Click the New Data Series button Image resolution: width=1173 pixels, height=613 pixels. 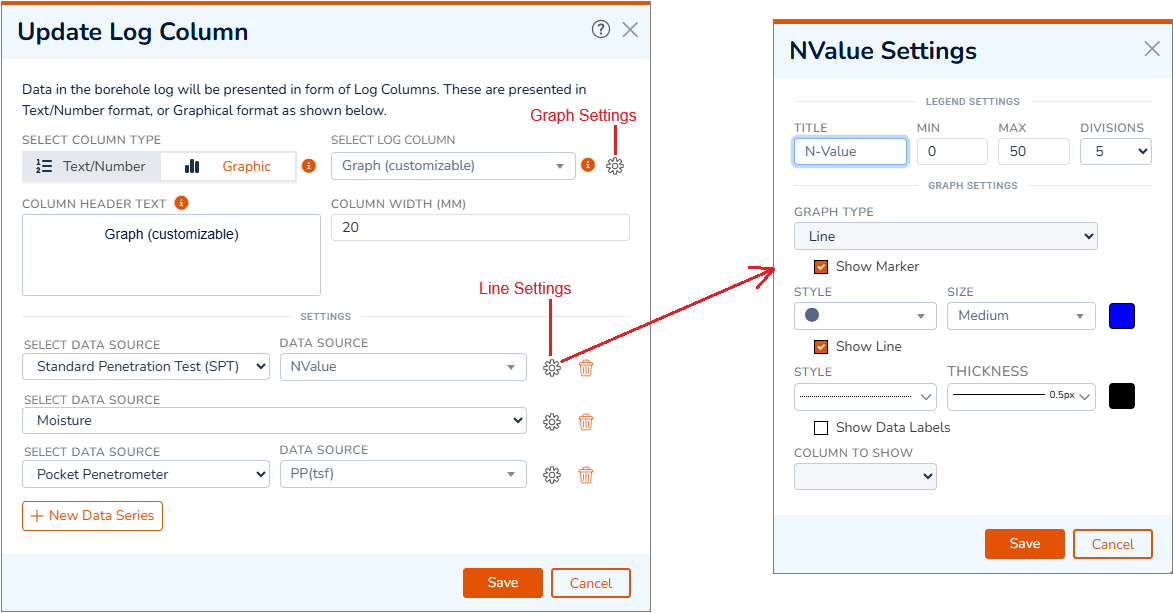coord(92,516)
